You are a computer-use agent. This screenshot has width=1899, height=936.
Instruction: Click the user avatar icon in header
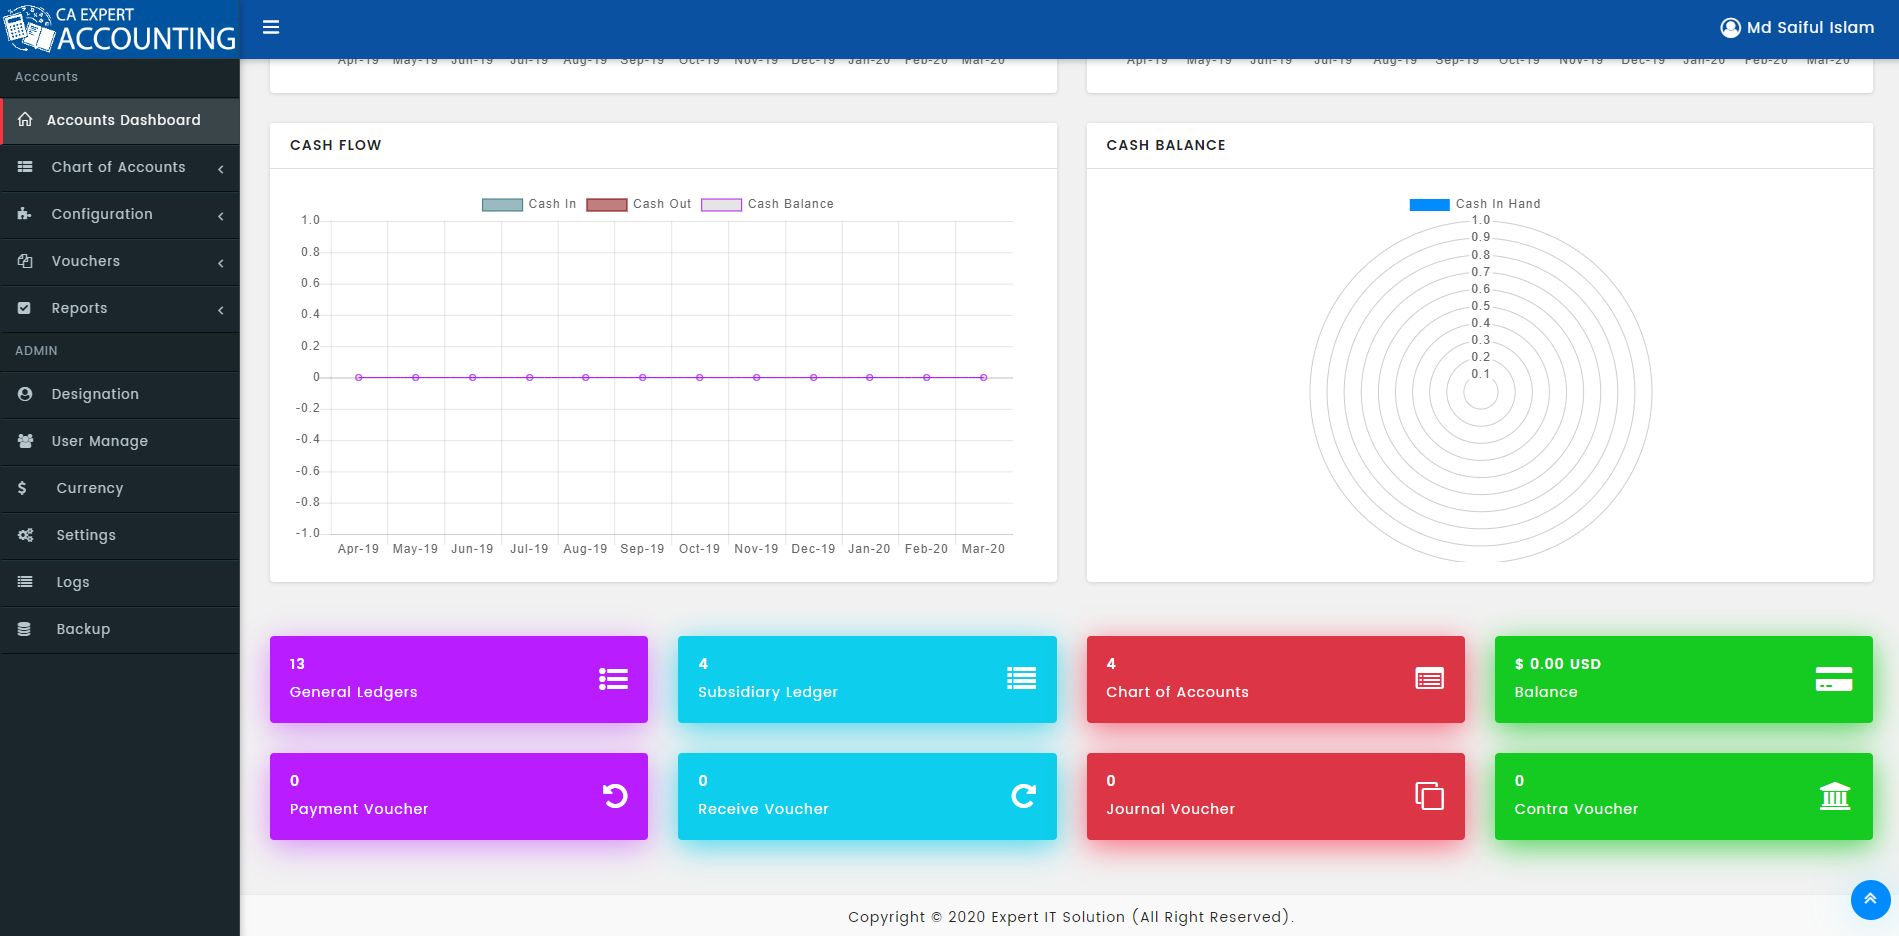pyautogui.click(x=1730, y=28)
